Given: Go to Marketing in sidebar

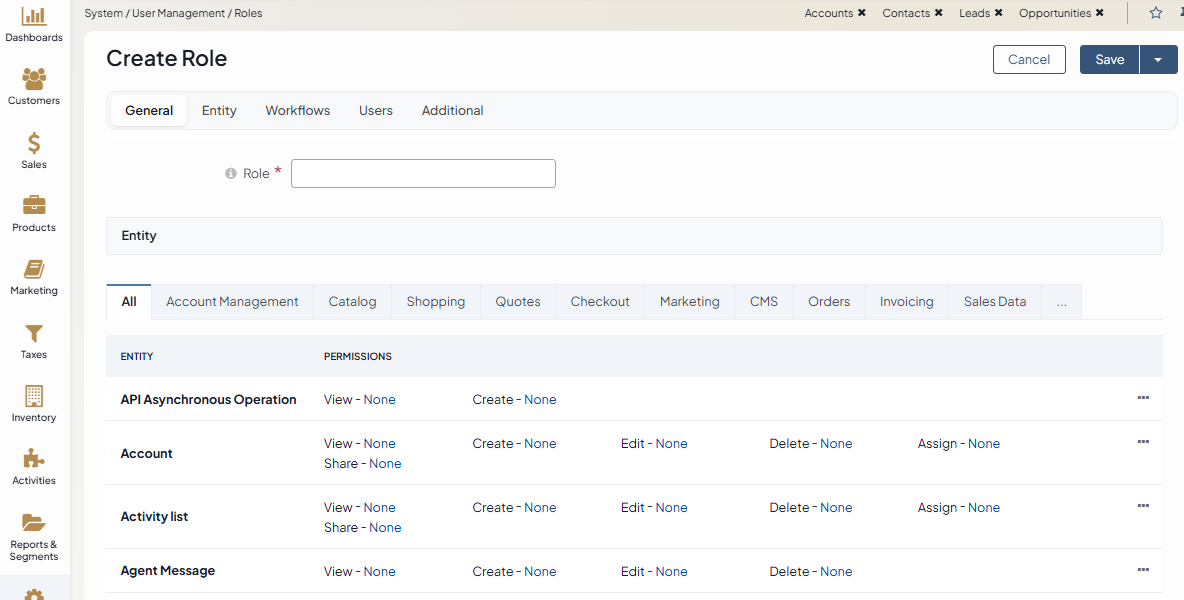Looking at the screenshot, I should click(x=34, y=270).
